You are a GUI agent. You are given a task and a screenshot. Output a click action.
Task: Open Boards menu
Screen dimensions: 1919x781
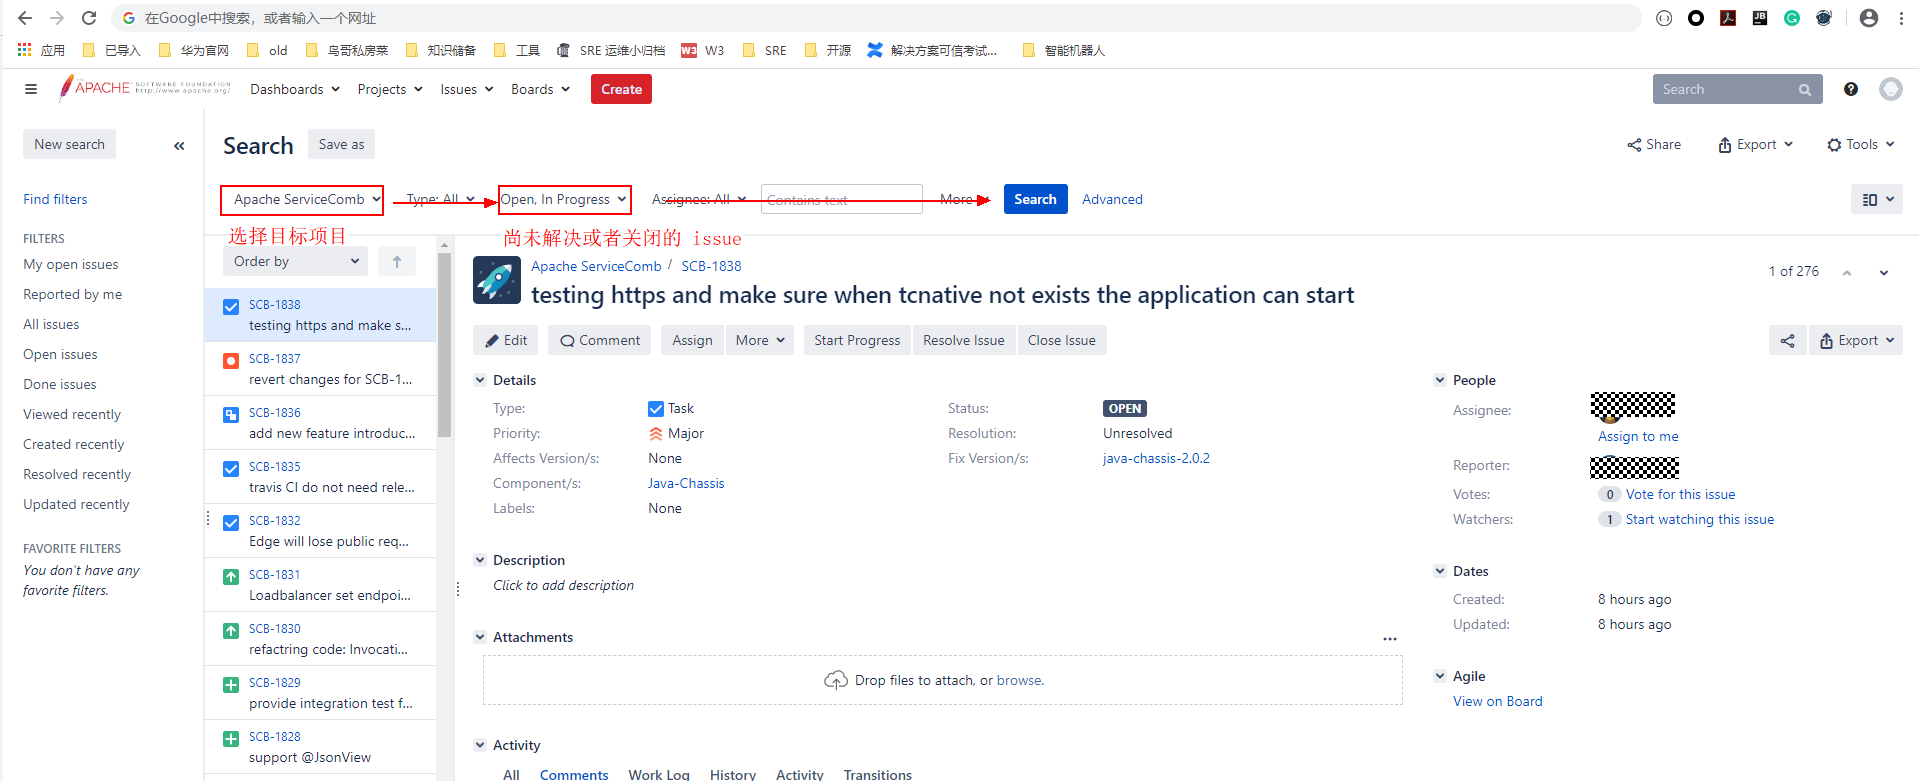click(540, 89)
